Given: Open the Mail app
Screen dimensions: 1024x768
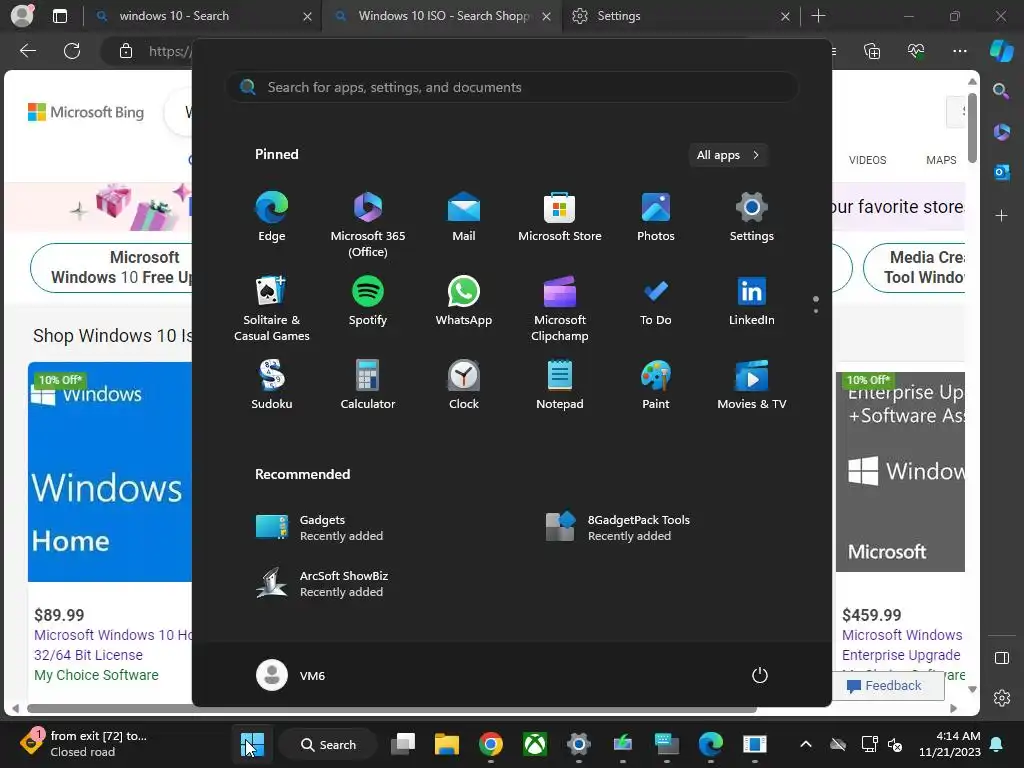Looking at the screenshot, I should tap(464, 217).
